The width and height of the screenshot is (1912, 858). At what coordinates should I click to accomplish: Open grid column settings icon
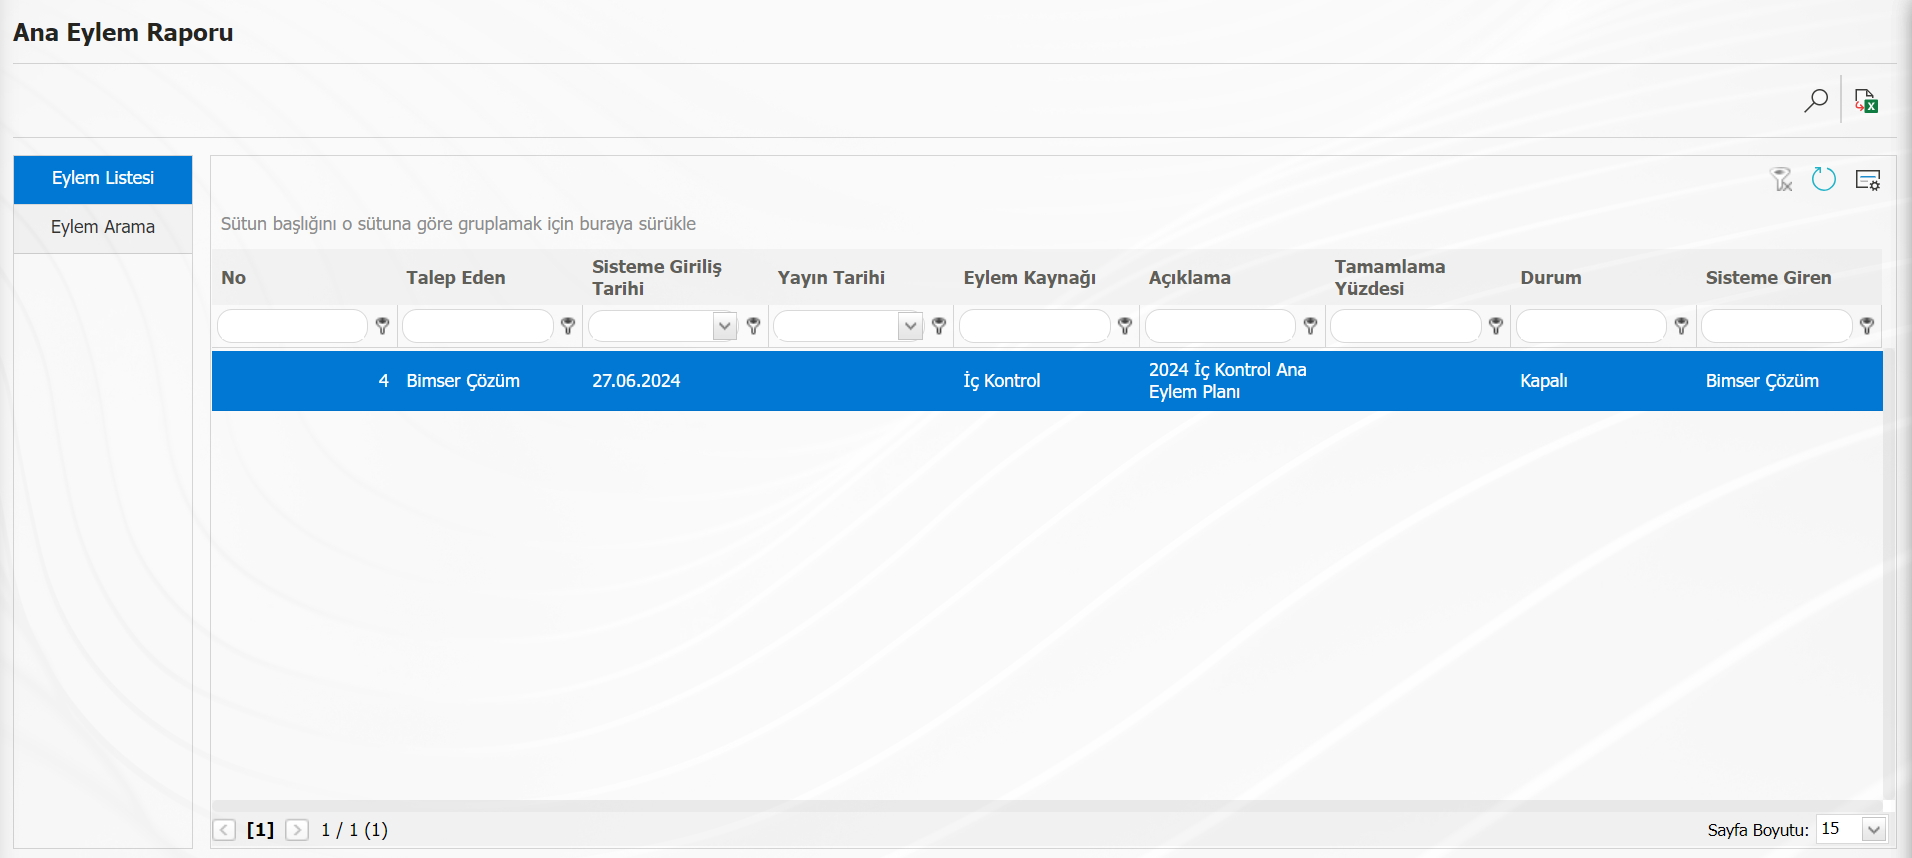click(1868, 179)
